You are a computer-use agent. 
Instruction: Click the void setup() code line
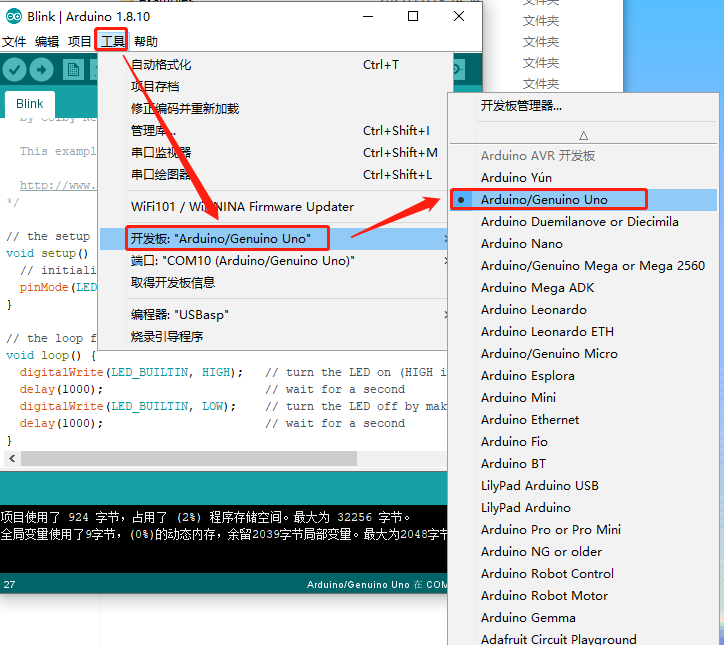click(47, 253)
